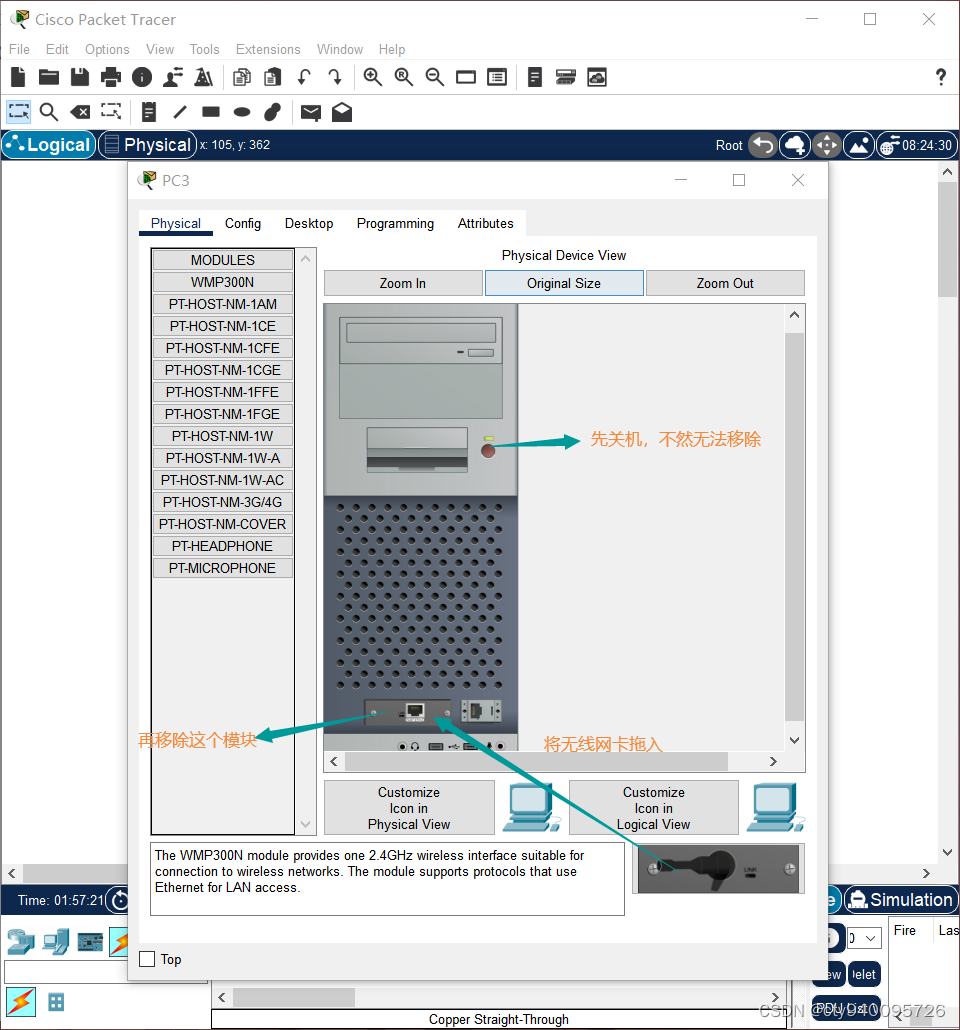Open Network Information icon
Viewport: 960px width, 1030px height.
point(142,78)
